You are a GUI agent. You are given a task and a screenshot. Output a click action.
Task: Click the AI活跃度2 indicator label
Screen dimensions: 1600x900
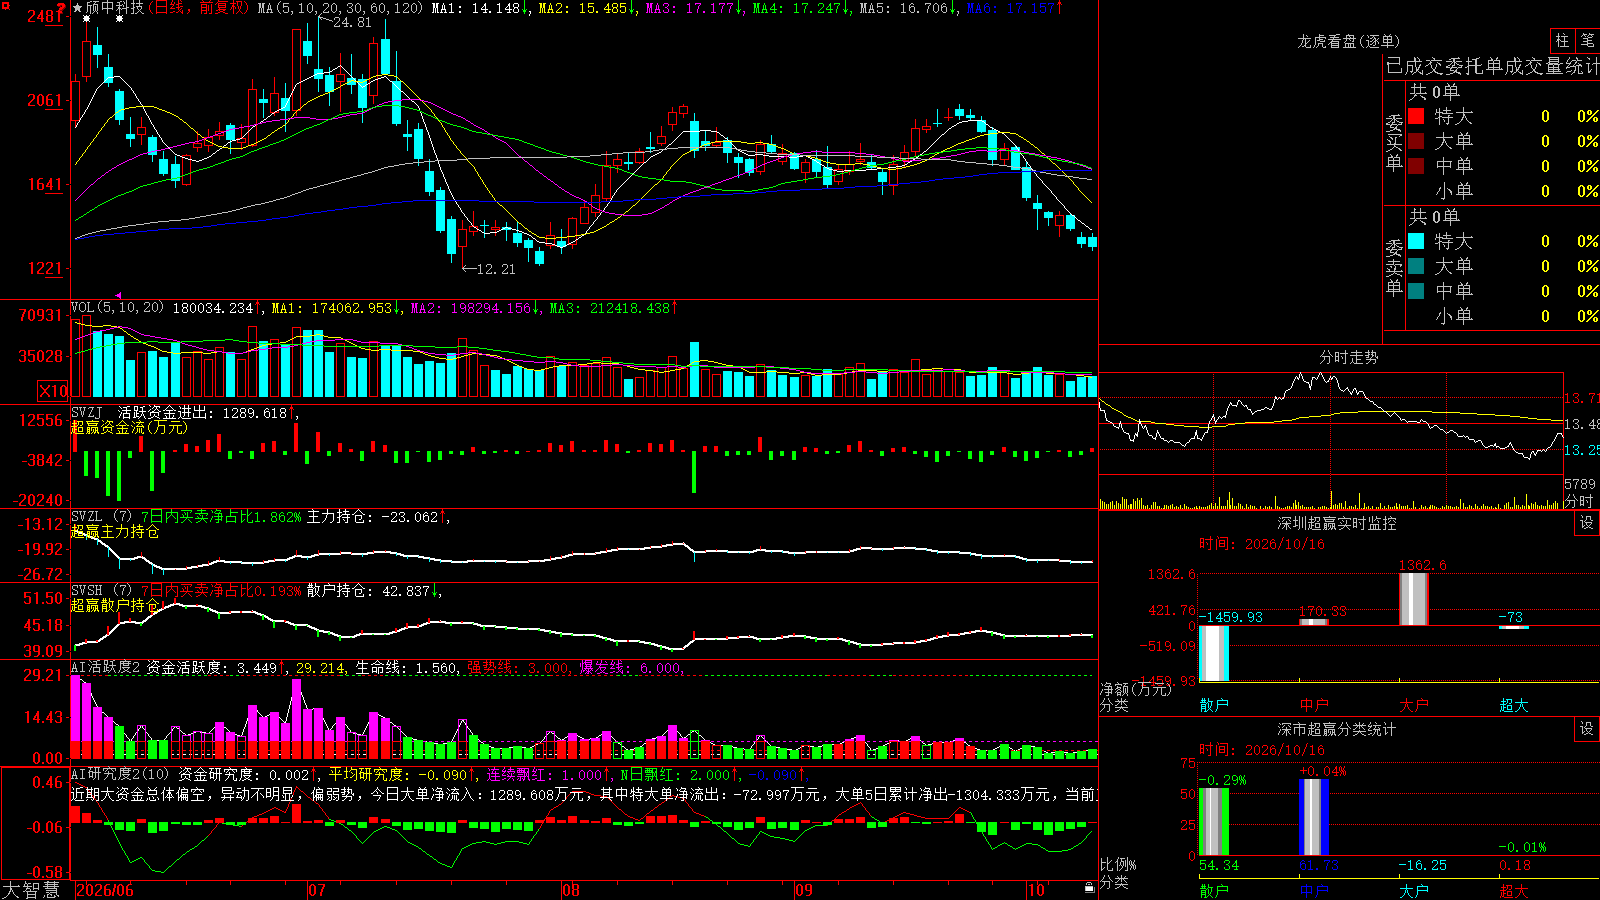coord(106,668)
